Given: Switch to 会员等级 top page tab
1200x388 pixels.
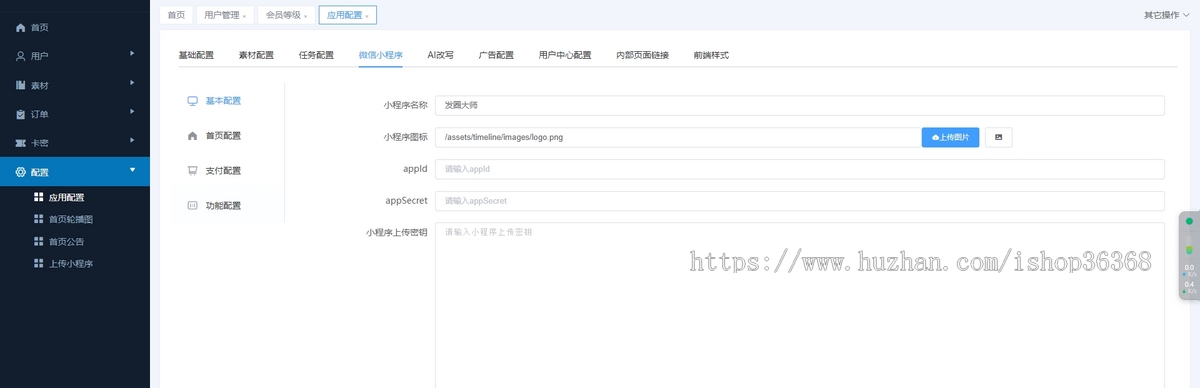Looking at the screenshot, I should click(x=286, y=15).
